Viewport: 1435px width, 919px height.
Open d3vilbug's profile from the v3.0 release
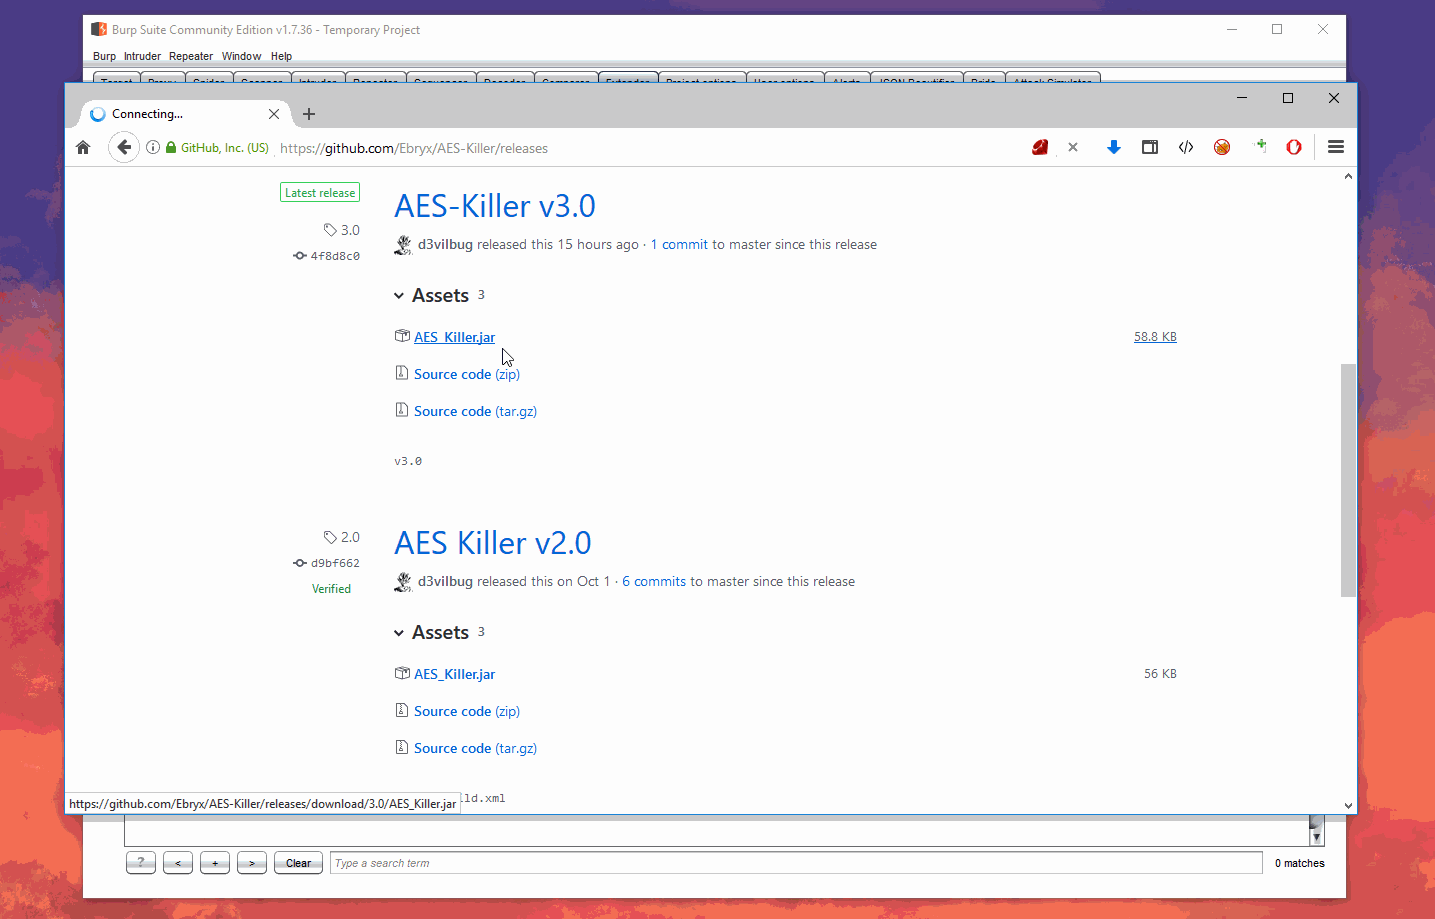point(445,245)
